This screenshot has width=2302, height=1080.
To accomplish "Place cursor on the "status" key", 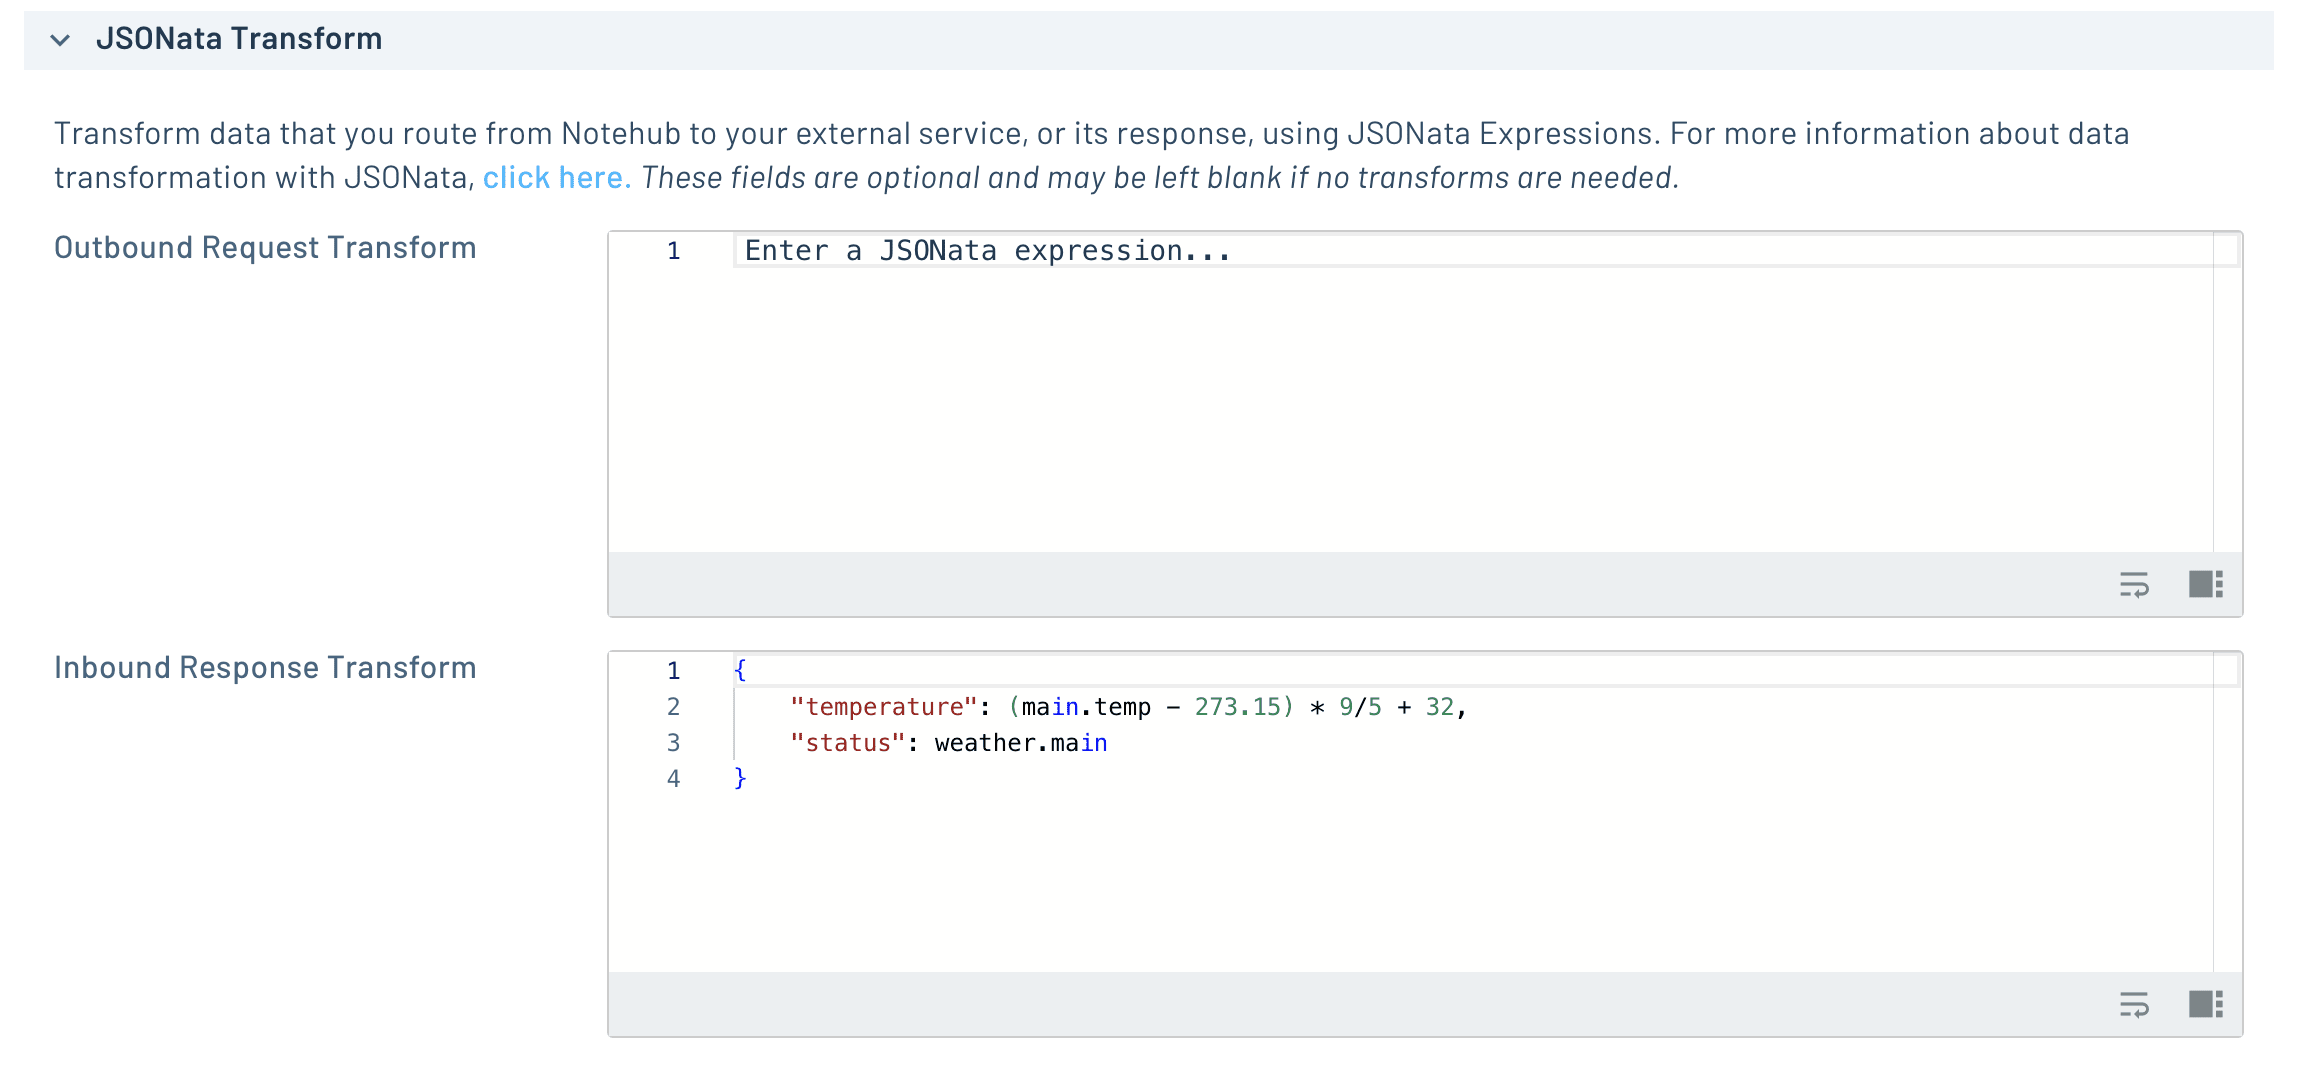I will tap(847, 743).
